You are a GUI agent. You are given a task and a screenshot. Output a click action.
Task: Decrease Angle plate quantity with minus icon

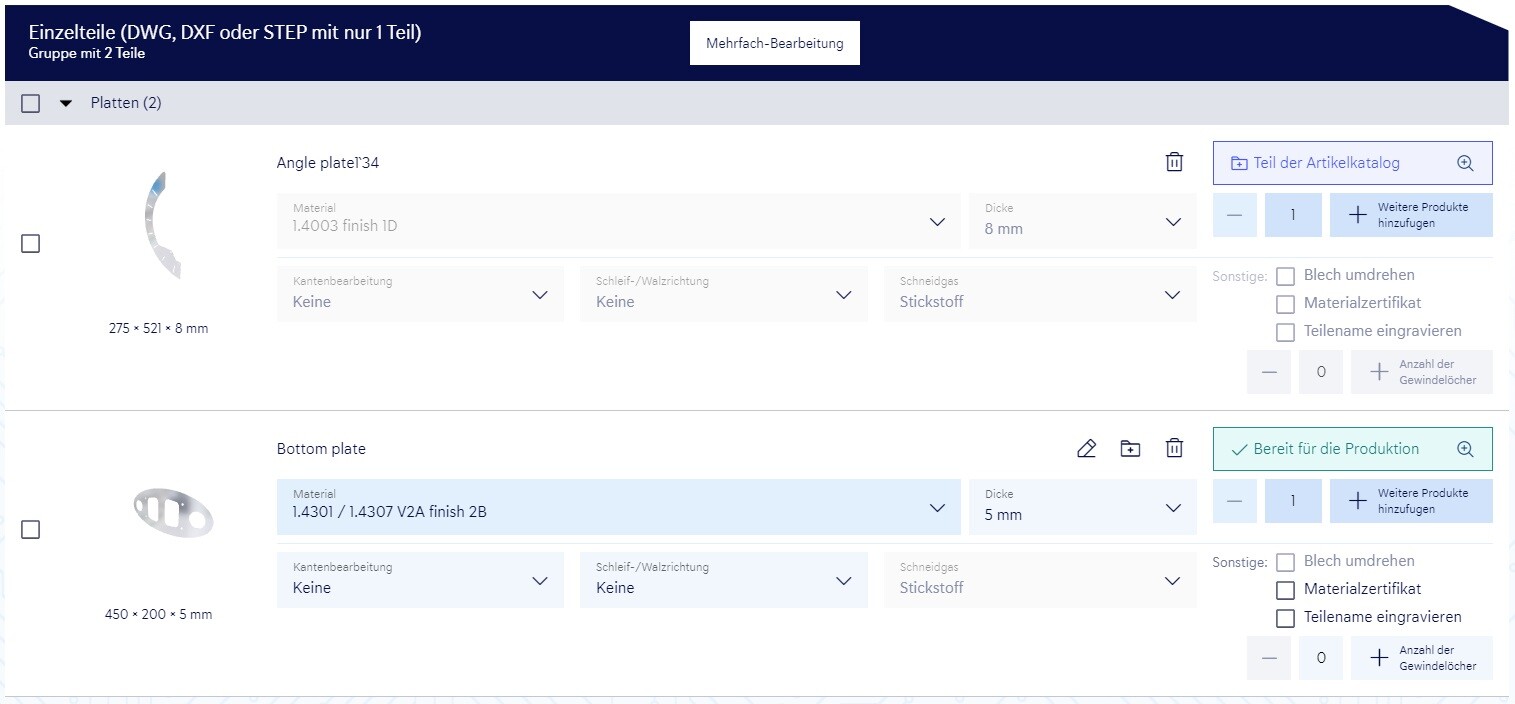[x=1235, y=215]
